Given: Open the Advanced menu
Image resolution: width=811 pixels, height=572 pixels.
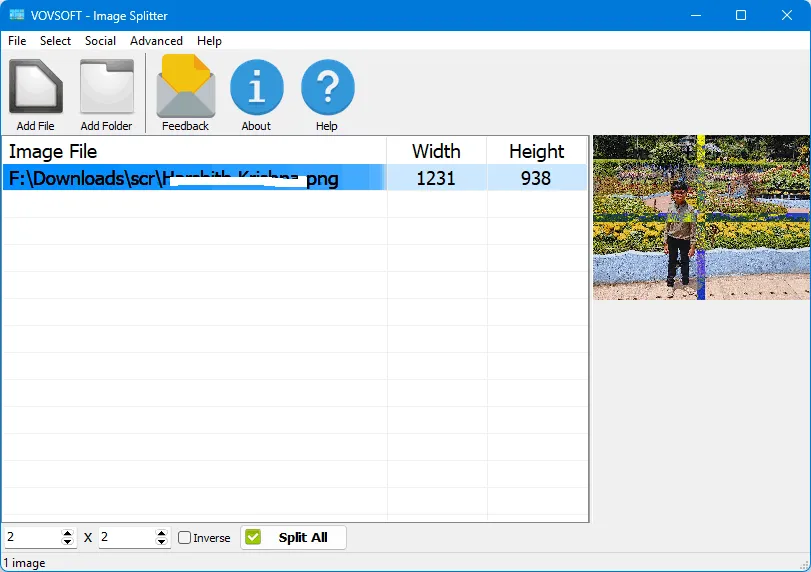Looking at the screenshot, I should tap(156, 41).
